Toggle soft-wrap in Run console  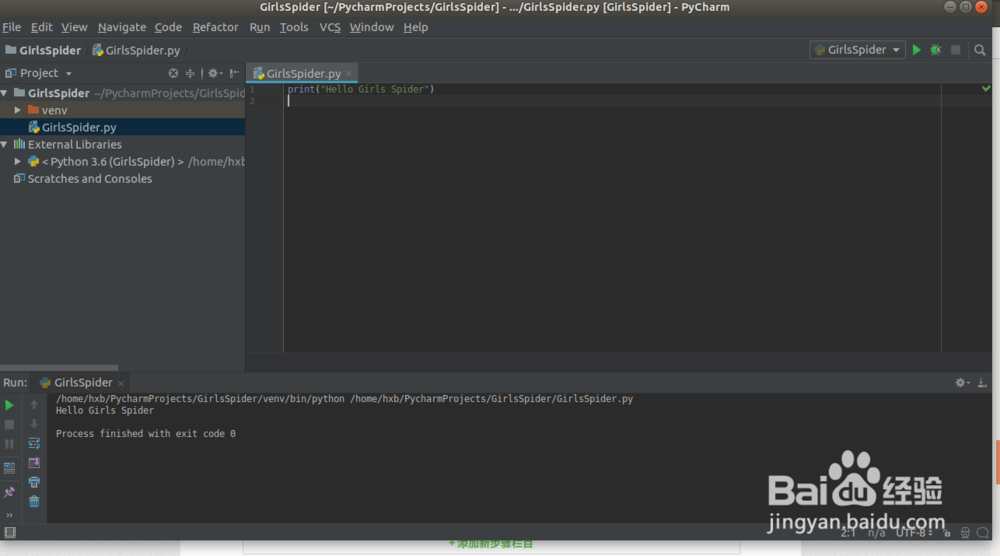(34, 443)
